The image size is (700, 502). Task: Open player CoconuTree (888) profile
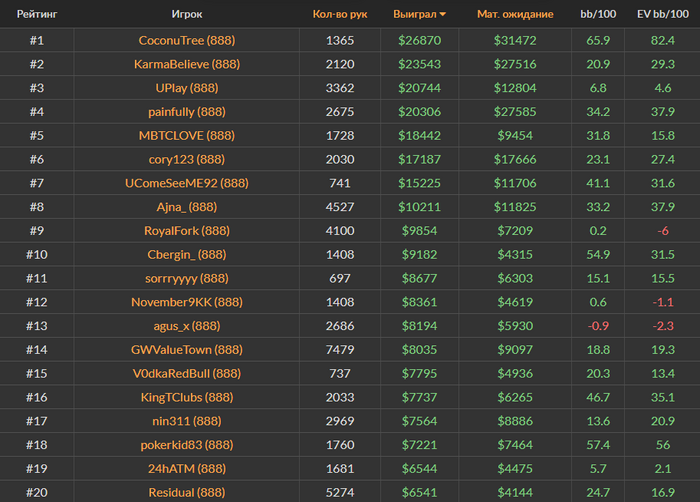(x=187, y=41)
